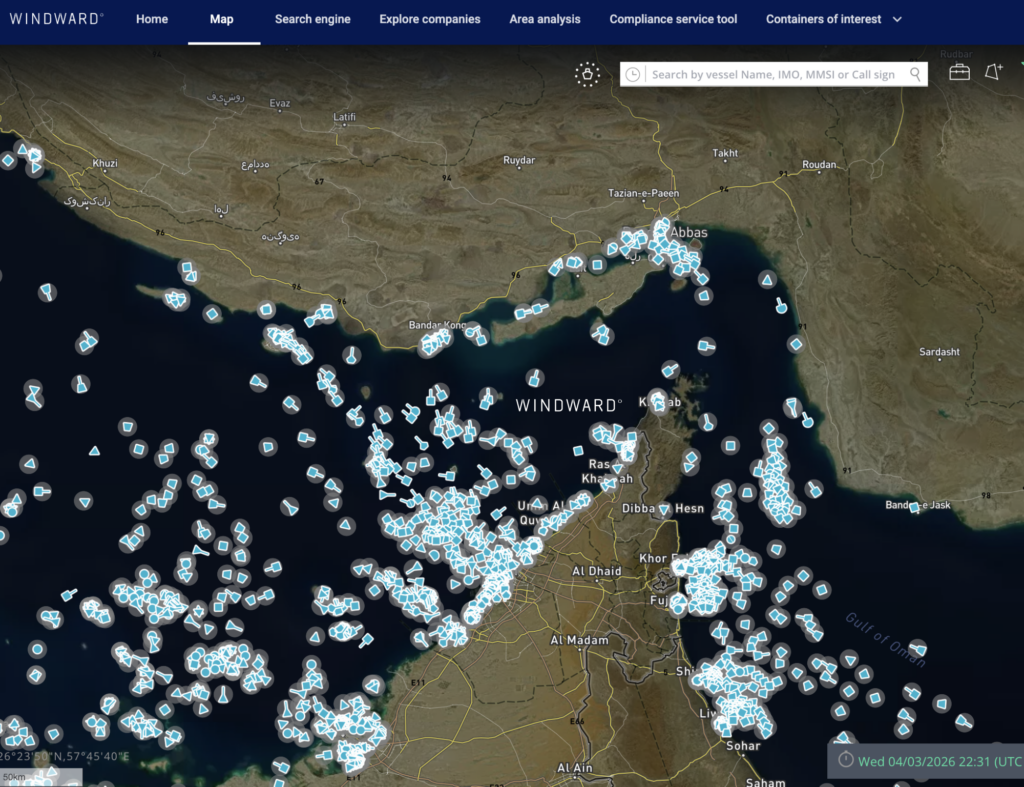Image resolution: width=1024 pixels, height=787 pixels.
Task: Click the Sohar city label
Action: pyautogui.click(x=743, y=746)
